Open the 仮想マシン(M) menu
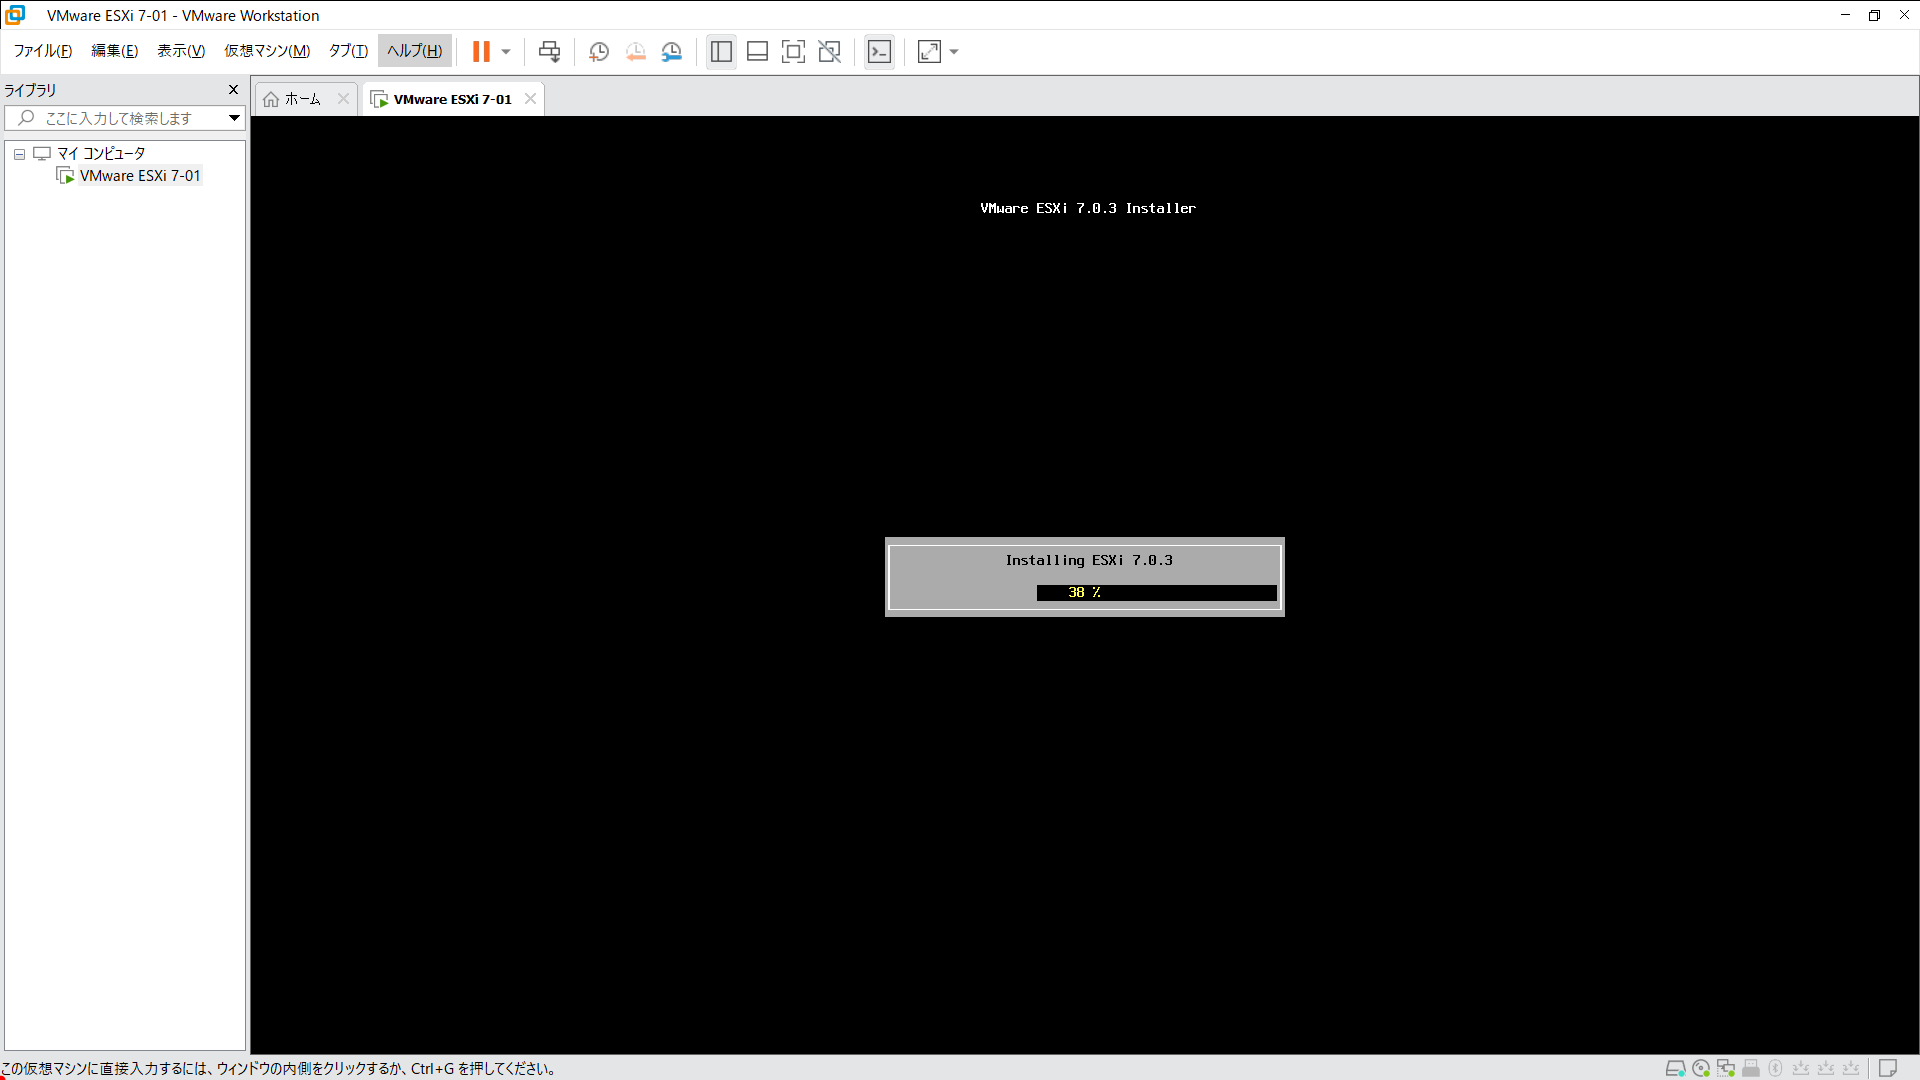 [x=266, y=51]
